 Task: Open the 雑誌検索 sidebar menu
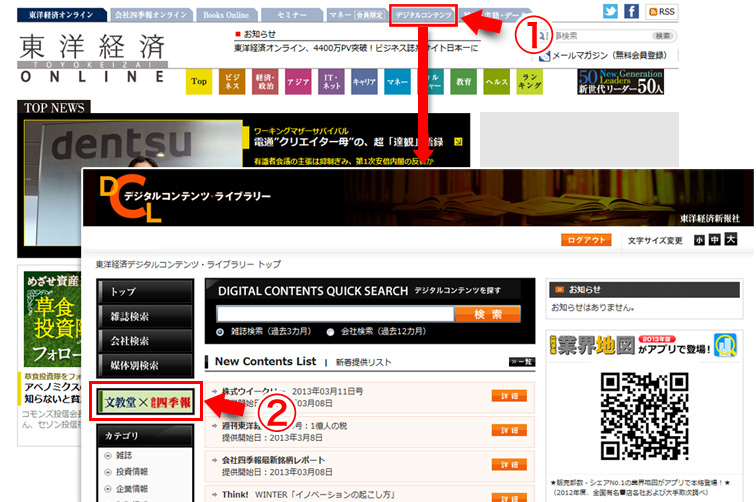[x=145, y=316]
